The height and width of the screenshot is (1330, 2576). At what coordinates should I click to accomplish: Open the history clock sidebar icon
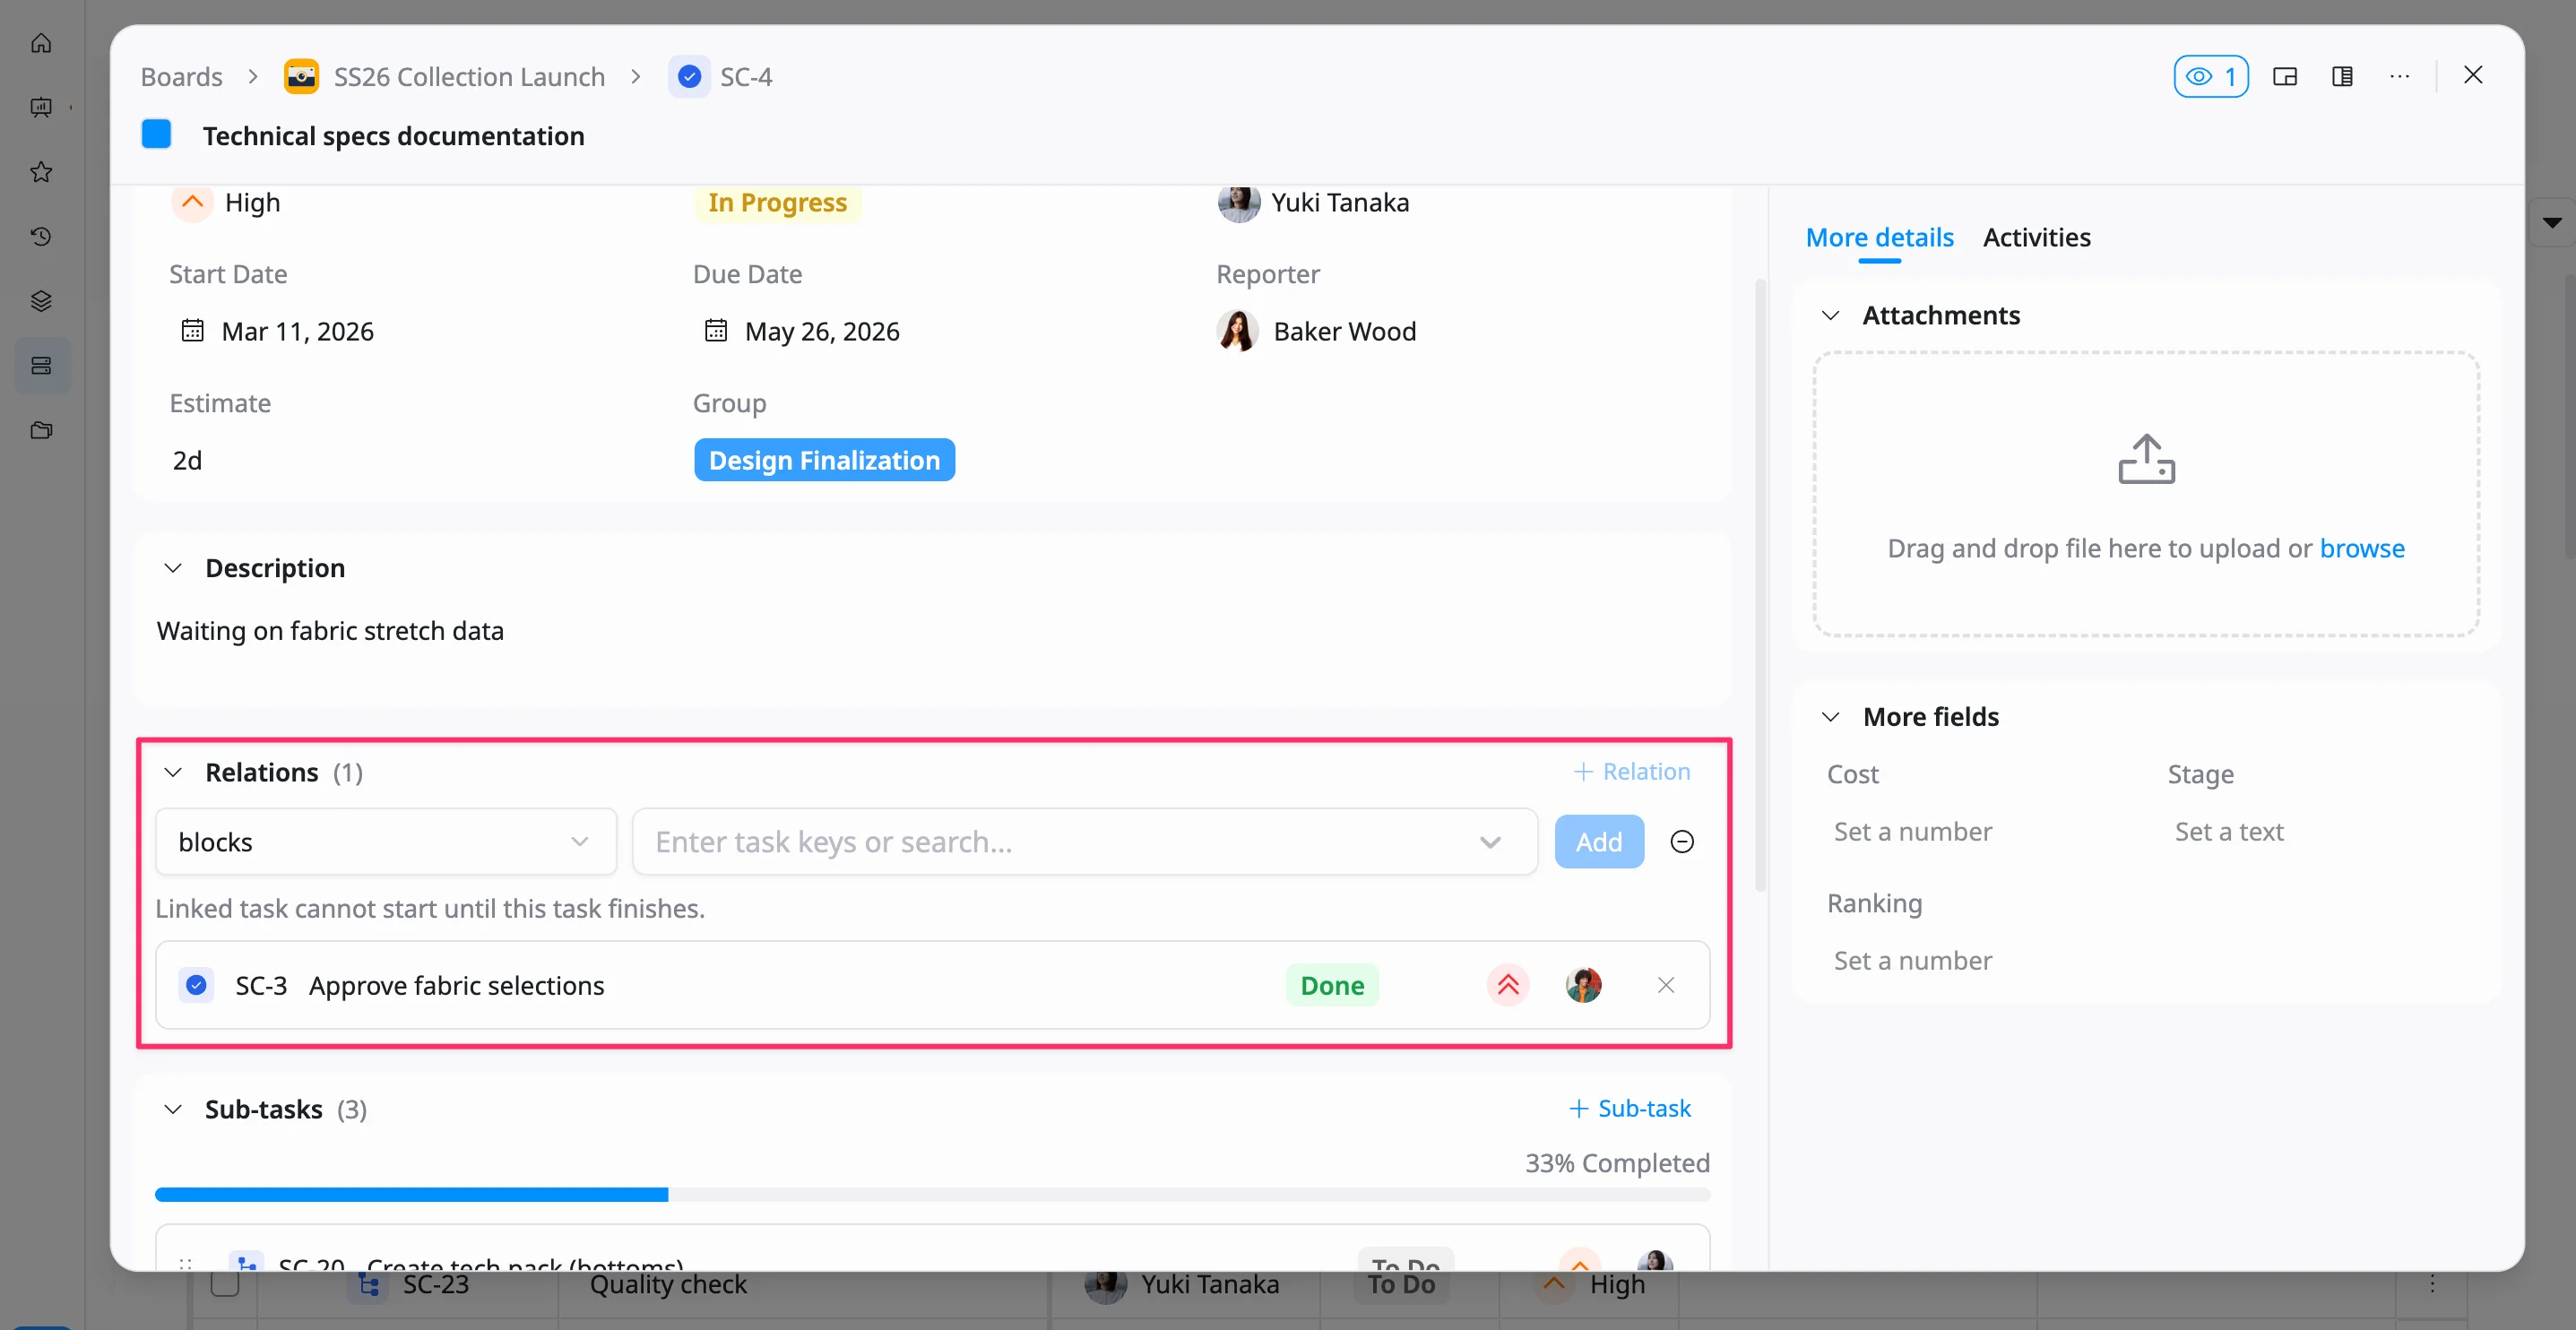(x=41, y=236)
